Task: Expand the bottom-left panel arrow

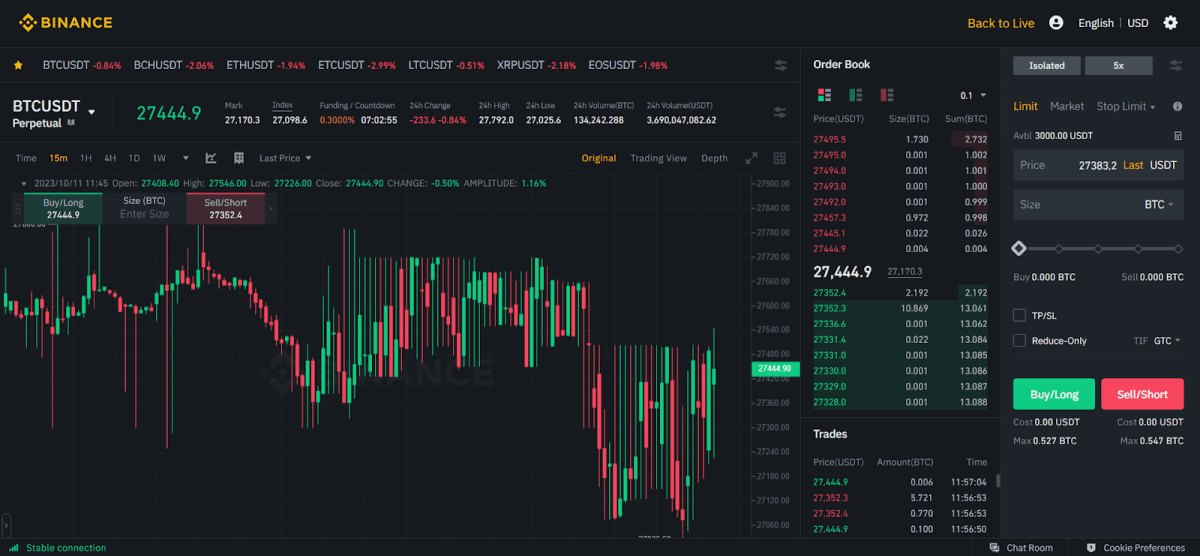Action: pos(5,525)
